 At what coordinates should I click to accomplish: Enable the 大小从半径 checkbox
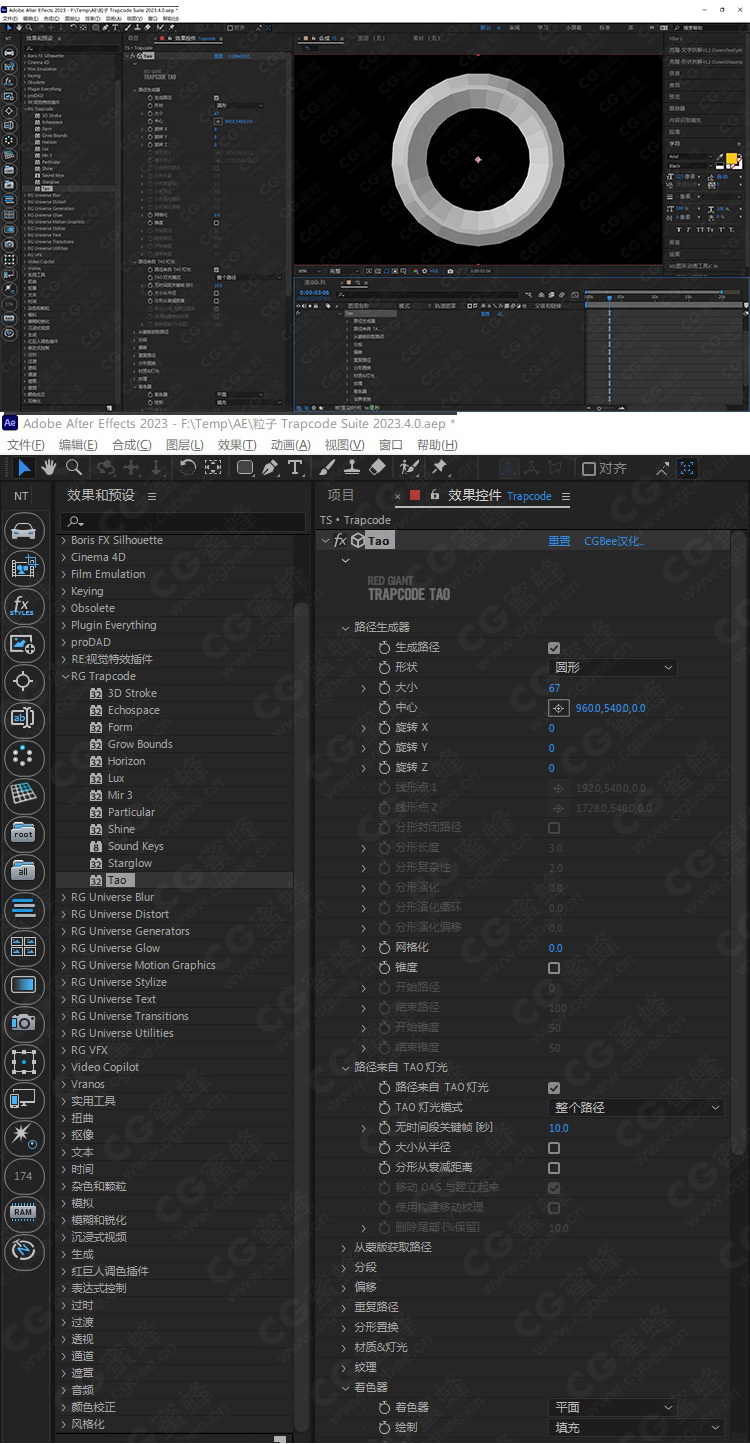[554, 1148]
